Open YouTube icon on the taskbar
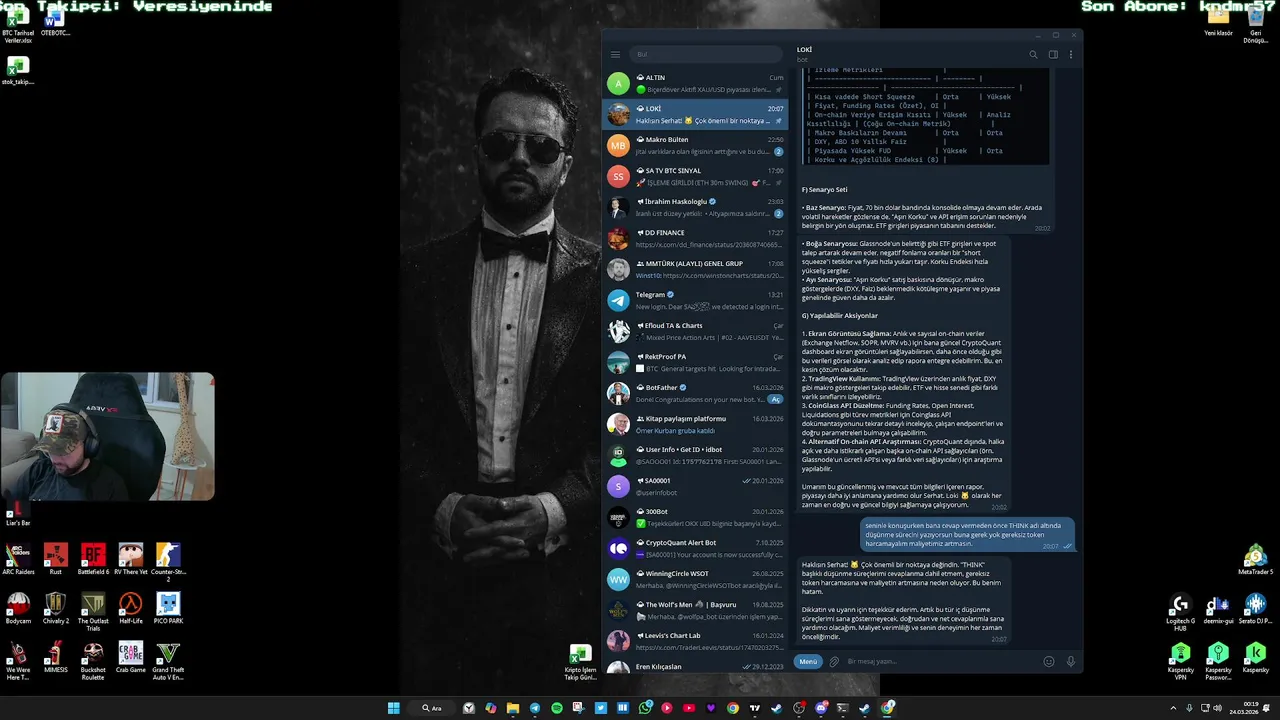Image resolution: width=1280 pixels, height=720 pixels. (689, 708)
